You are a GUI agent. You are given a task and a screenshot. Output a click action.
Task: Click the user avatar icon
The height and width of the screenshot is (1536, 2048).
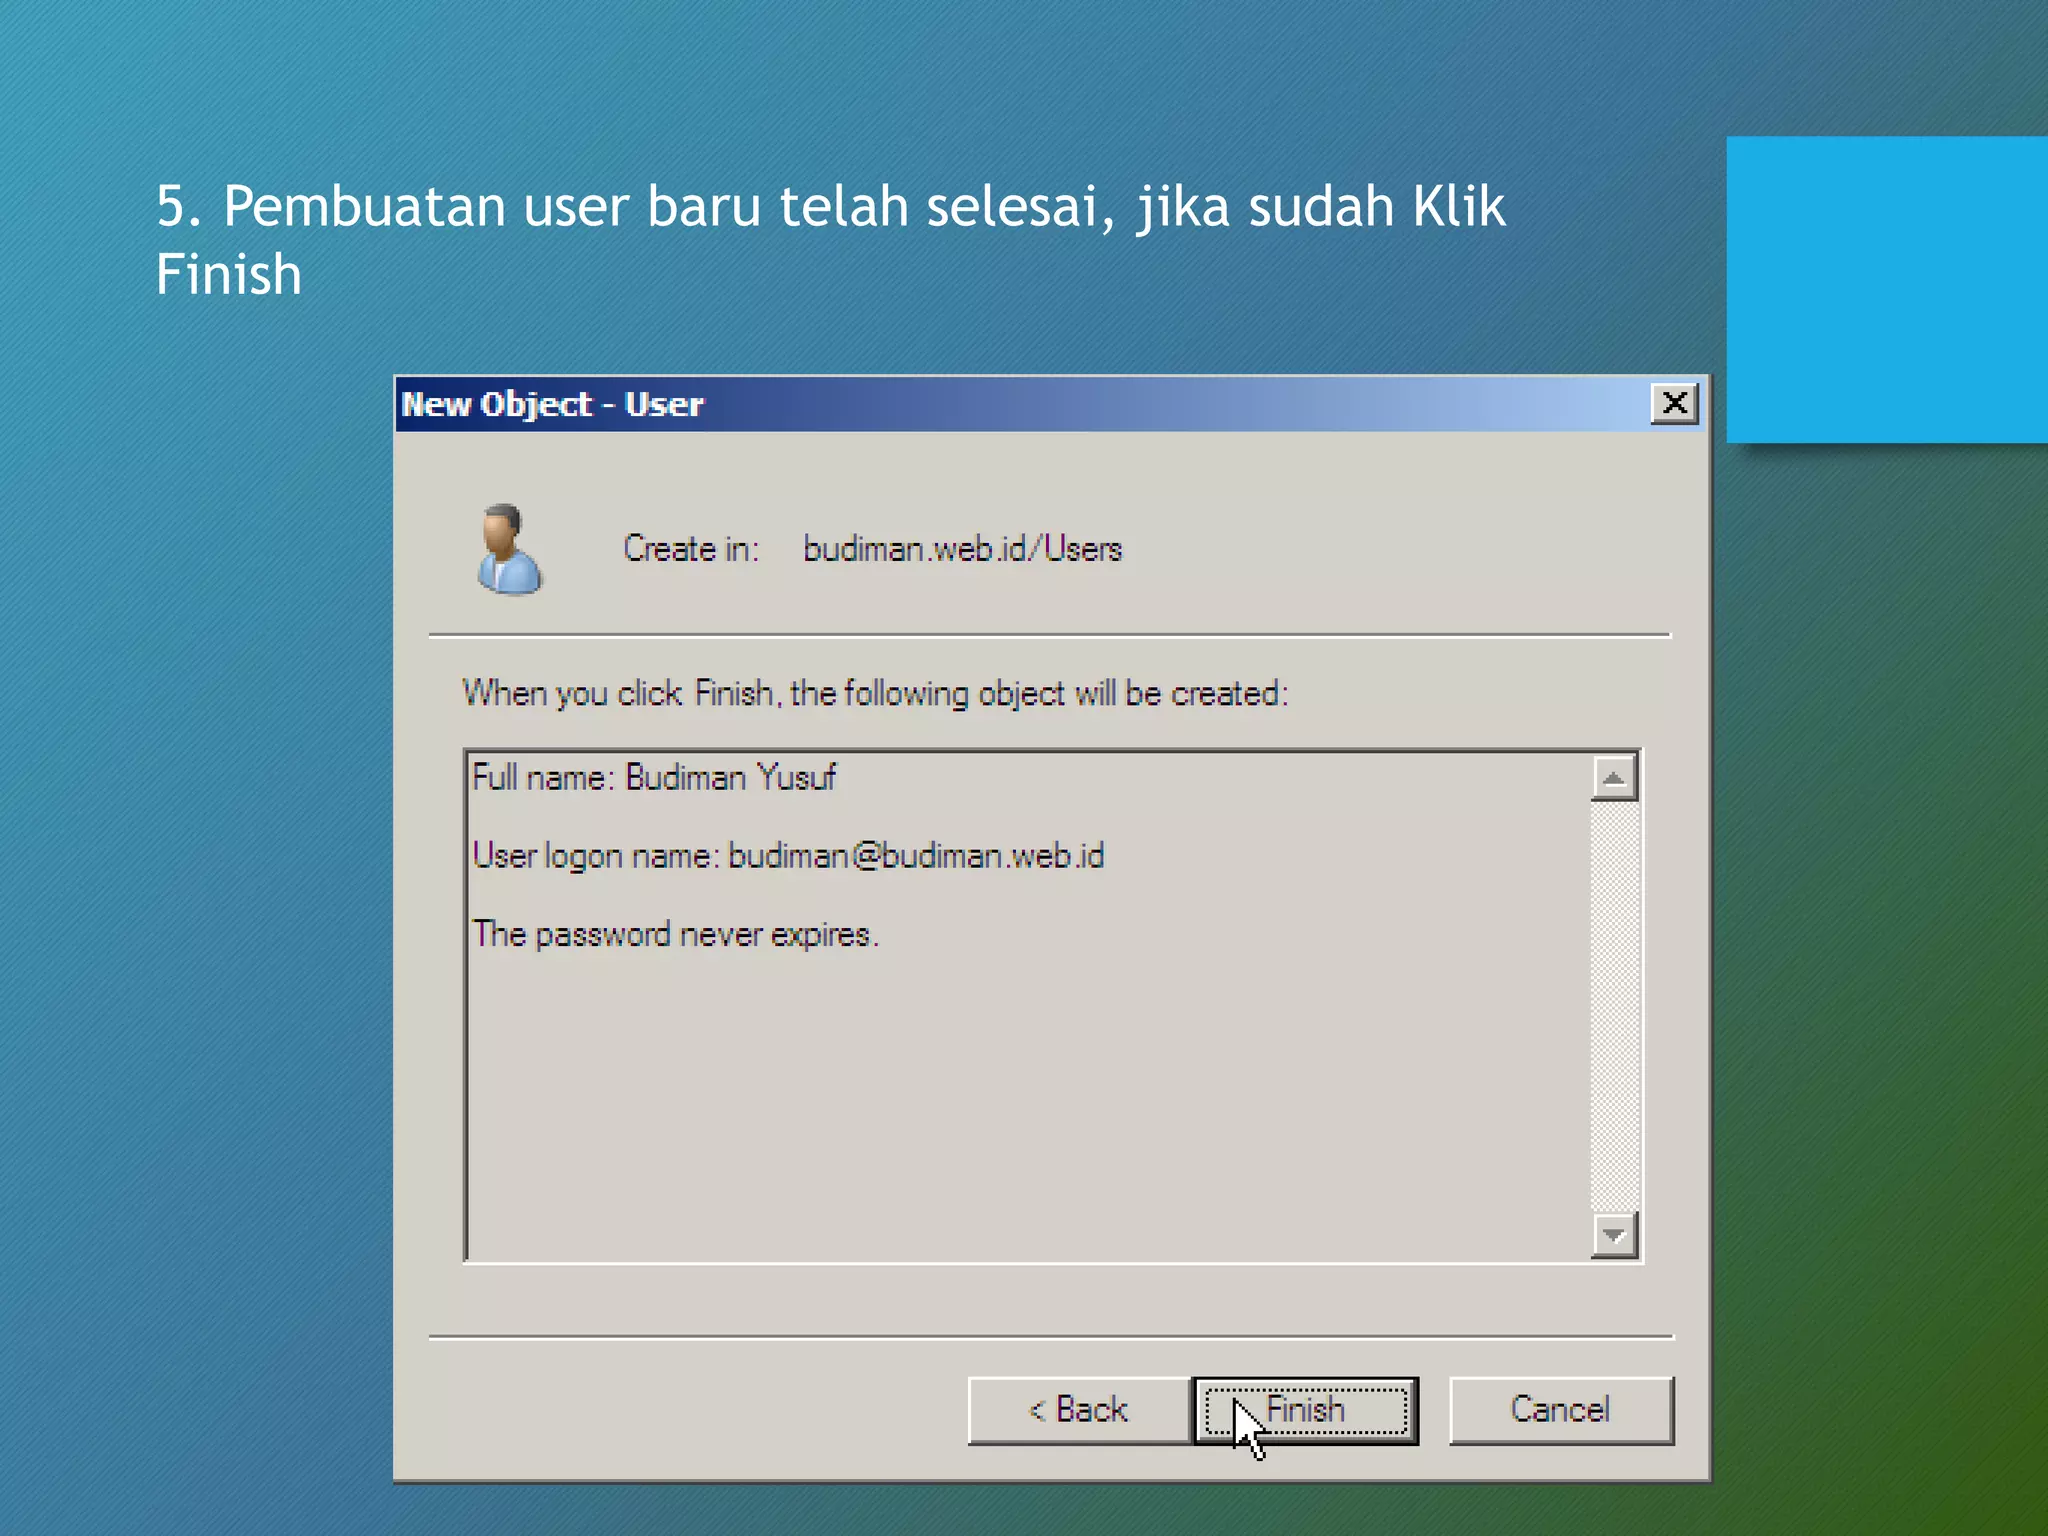(x=509, y=549)
